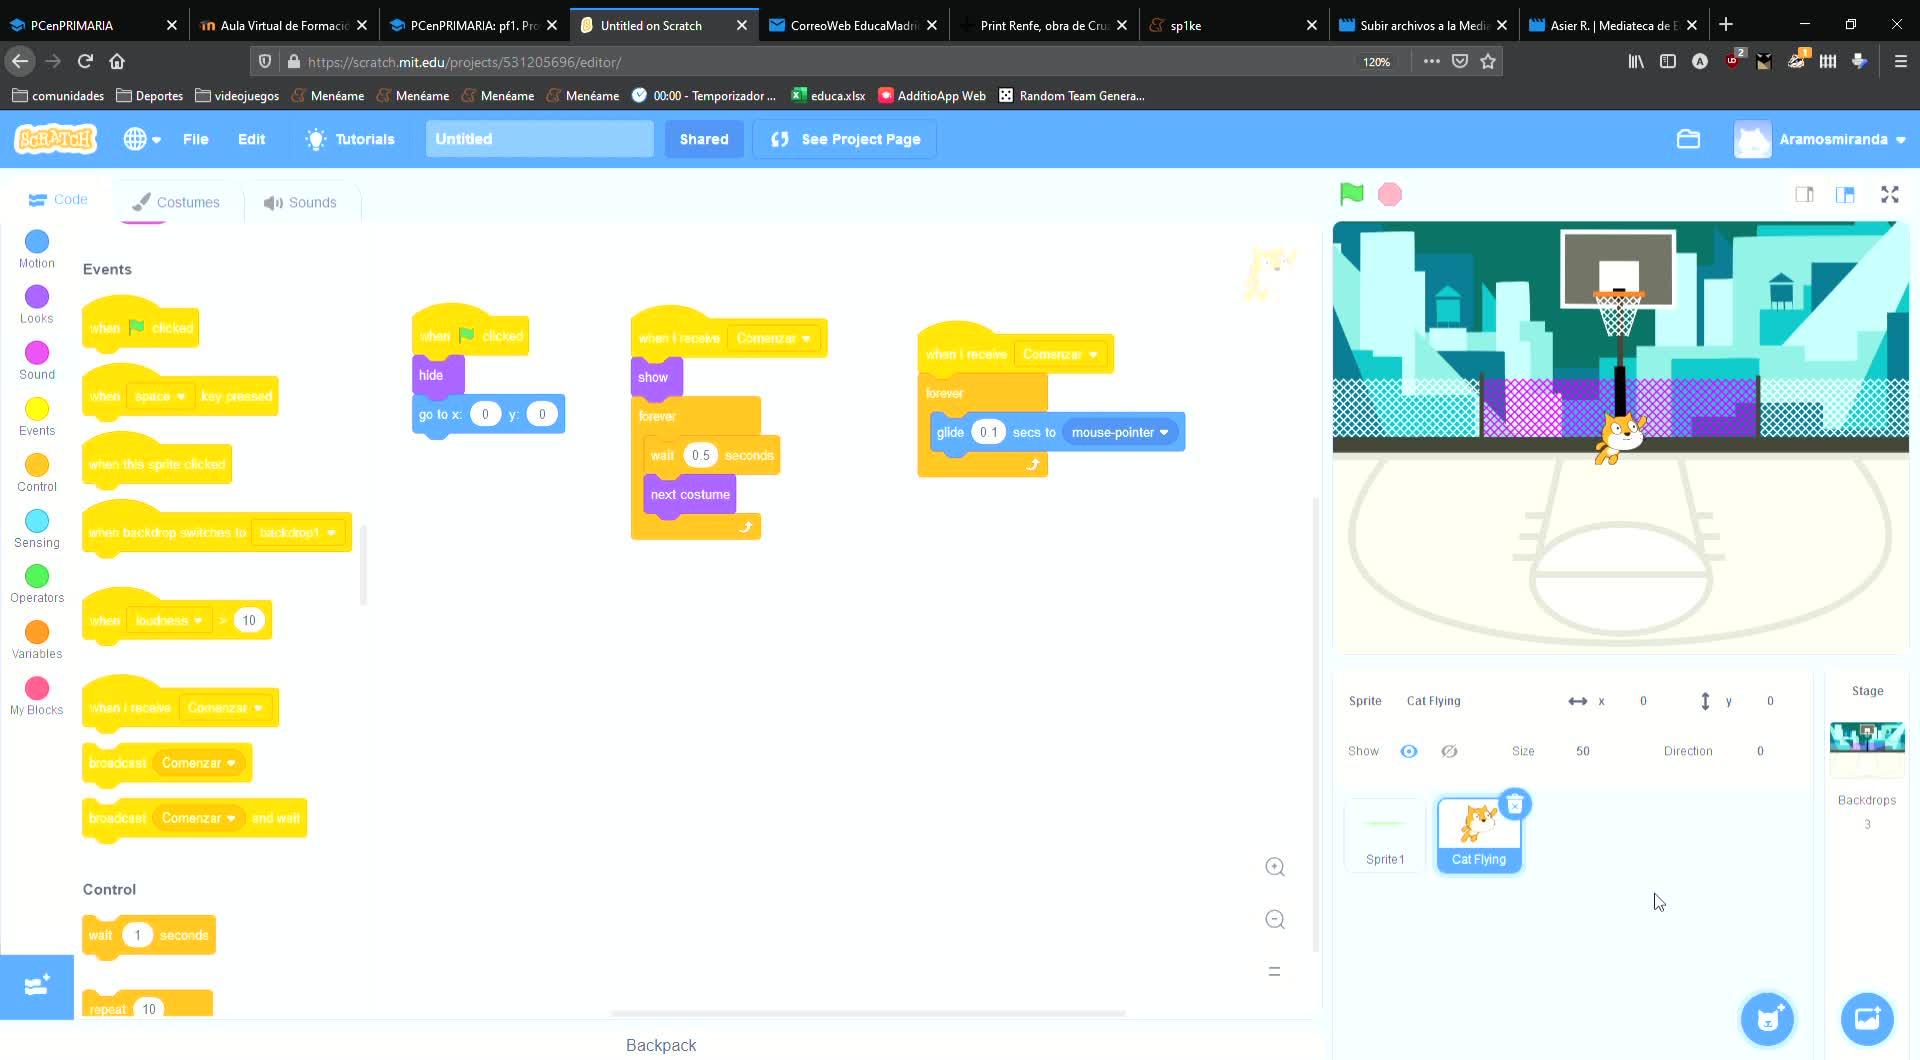Open Comenzar dropdown in palette 'when I receive' block
Image resolution: width=1920 pixels, height=1060 pixels.
225,707
